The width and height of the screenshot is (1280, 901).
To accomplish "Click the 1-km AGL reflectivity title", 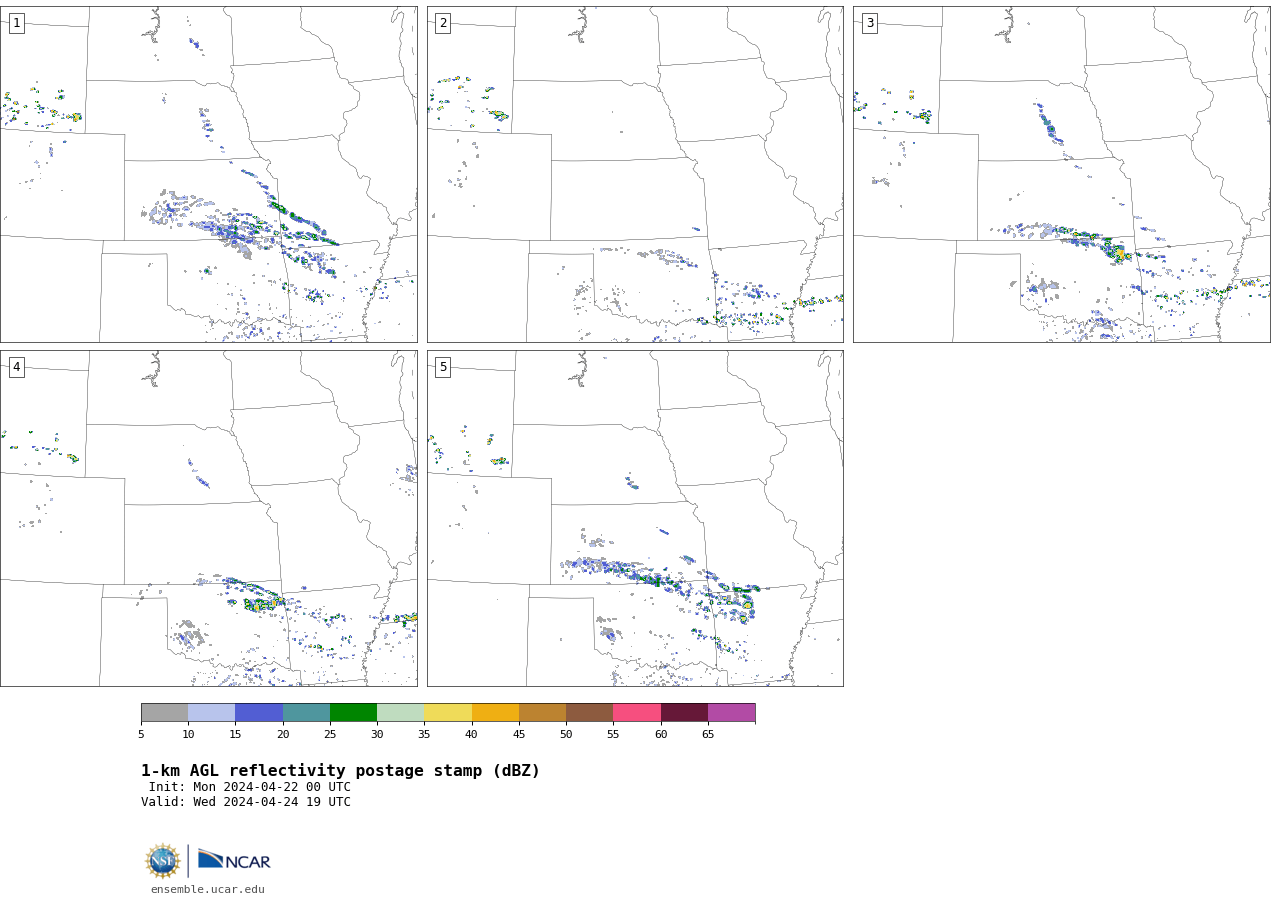I will (340, 771).
